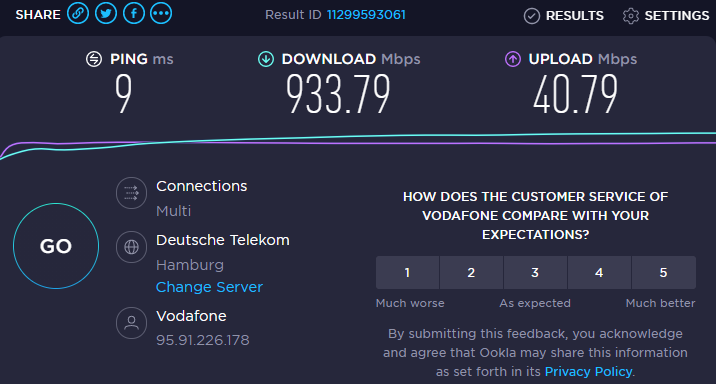Click the Results checkmark icon
This screenshot has width=716, height=384.
[x=532, y=16]
